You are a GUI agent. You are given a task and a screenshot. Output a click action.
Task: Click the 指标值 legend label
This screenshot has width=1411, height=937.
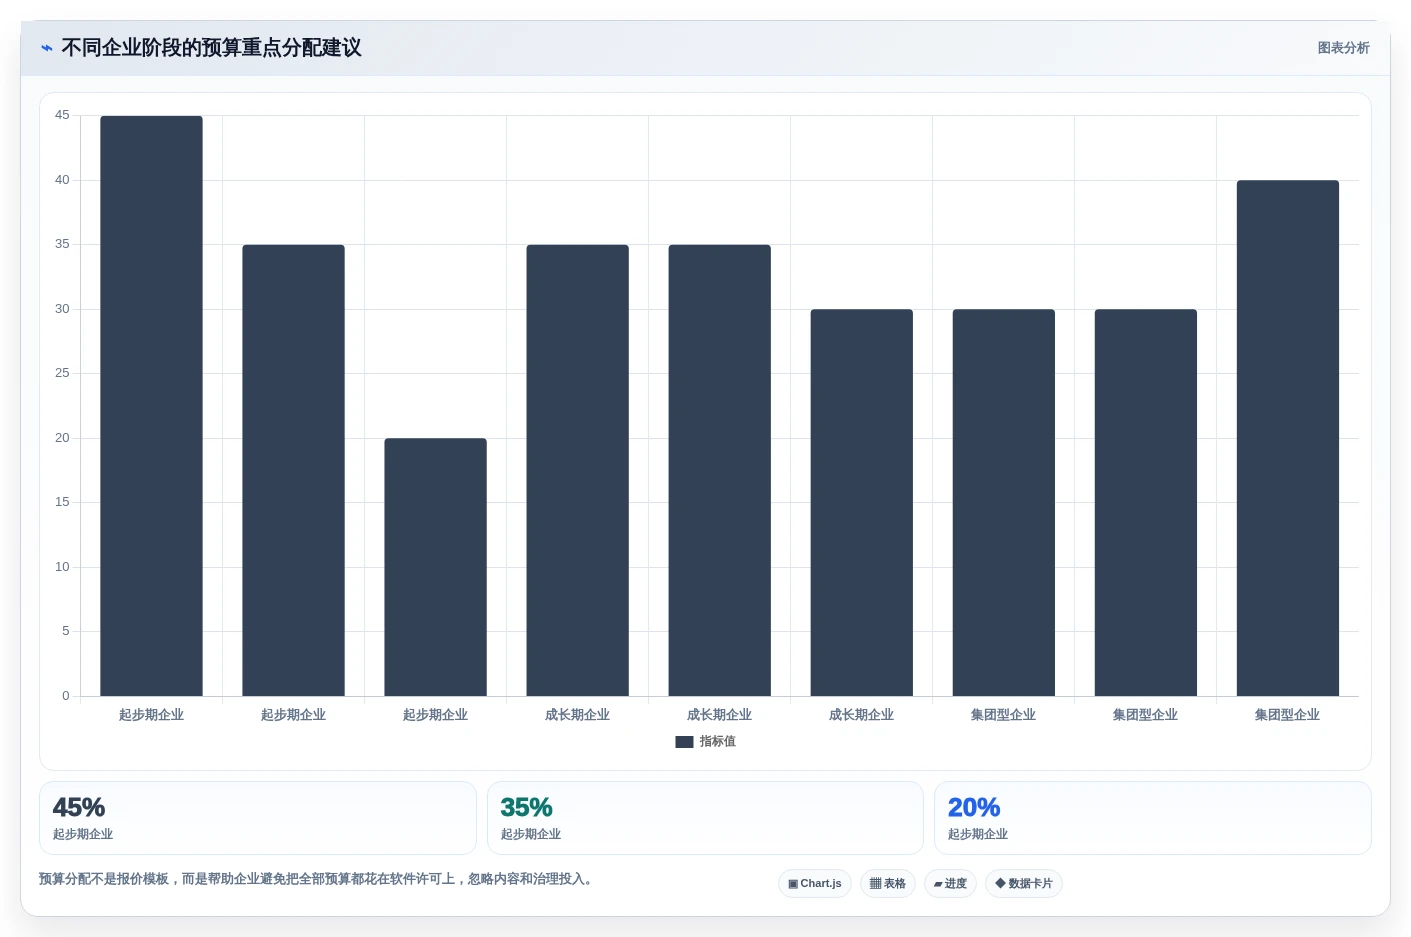tap(718, 742)
